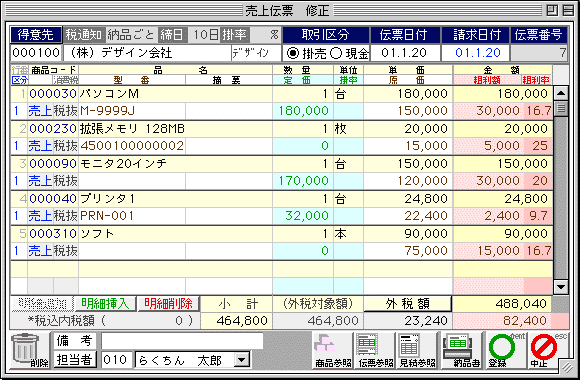This screenshot has width=580, height=380.
Task: Click the 納品書 delivery note printer icon
Action: [462, 350]
